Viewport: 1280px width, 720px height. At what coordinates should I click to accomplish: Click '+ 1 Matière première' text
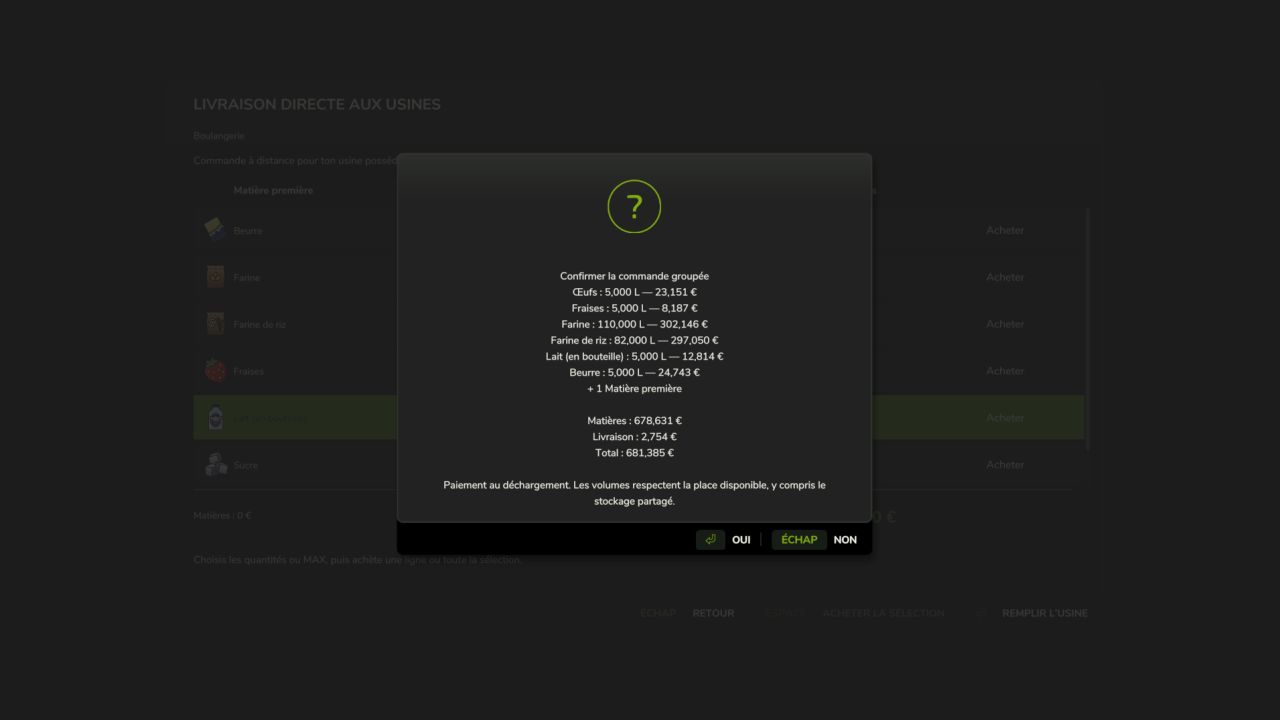pos(634,388)
